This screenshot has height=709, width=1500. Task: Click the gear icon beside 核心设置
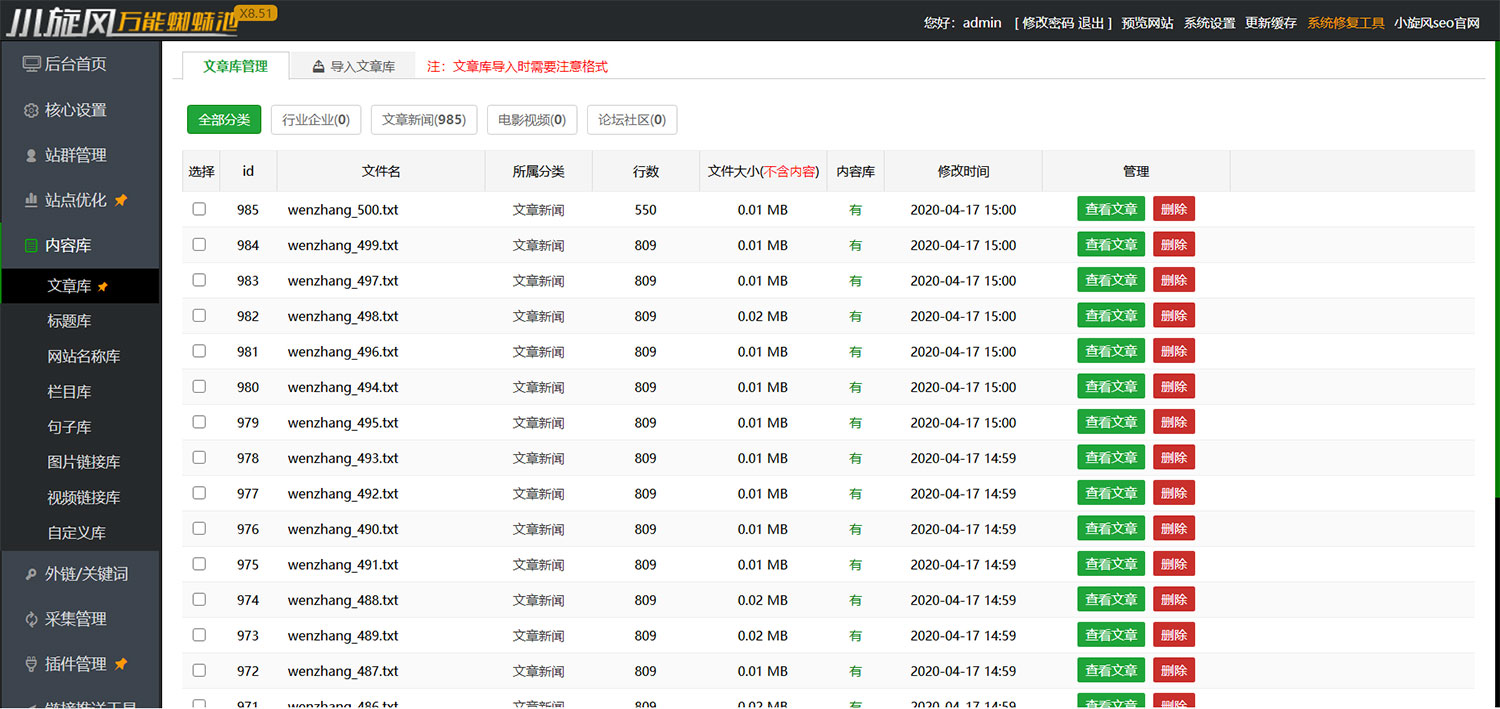(x=32, y=110)
